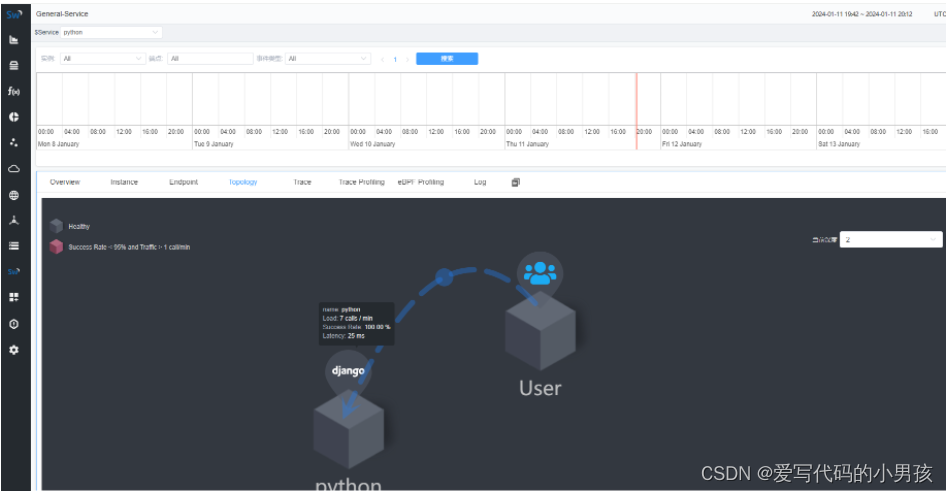Open the cloud icon in the sidebar
949x493 pixels.
14,169
